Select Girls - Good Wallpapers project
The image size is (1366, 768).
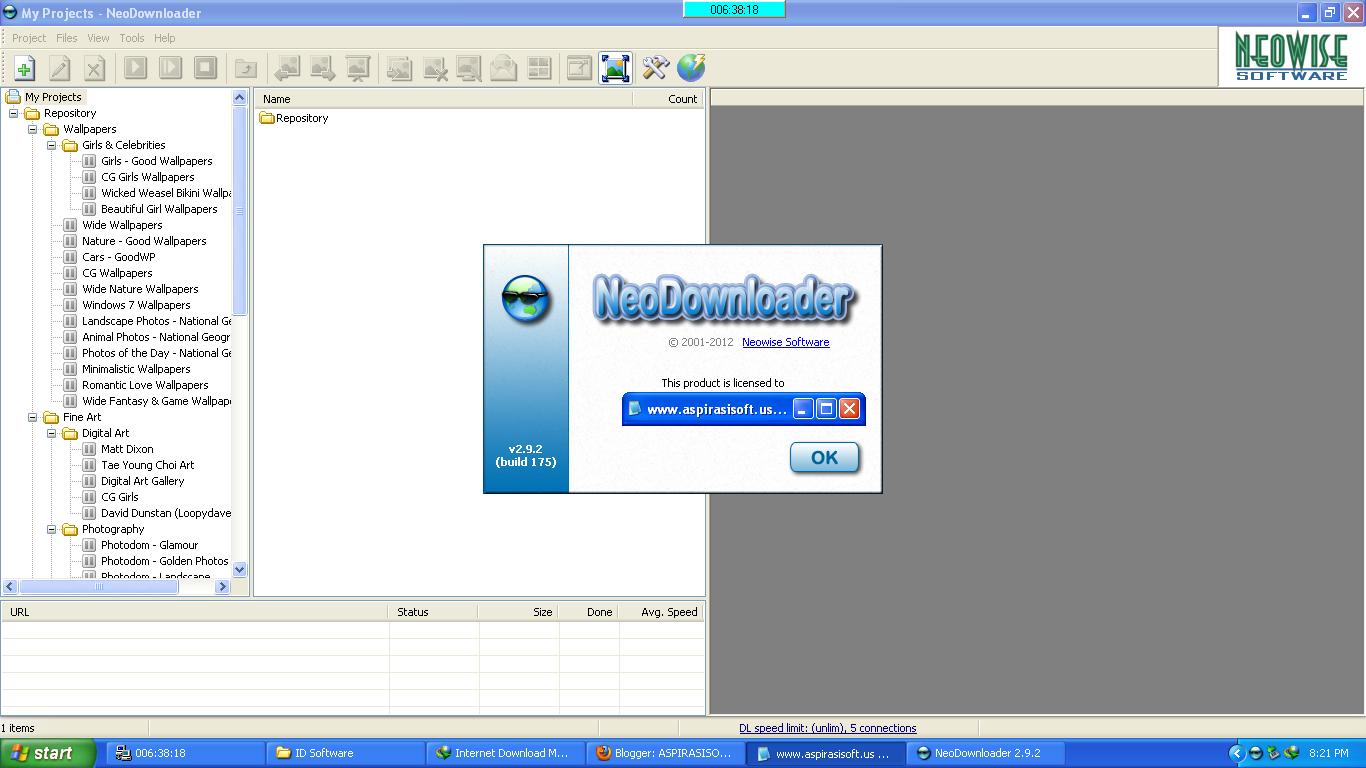point(157,161)
